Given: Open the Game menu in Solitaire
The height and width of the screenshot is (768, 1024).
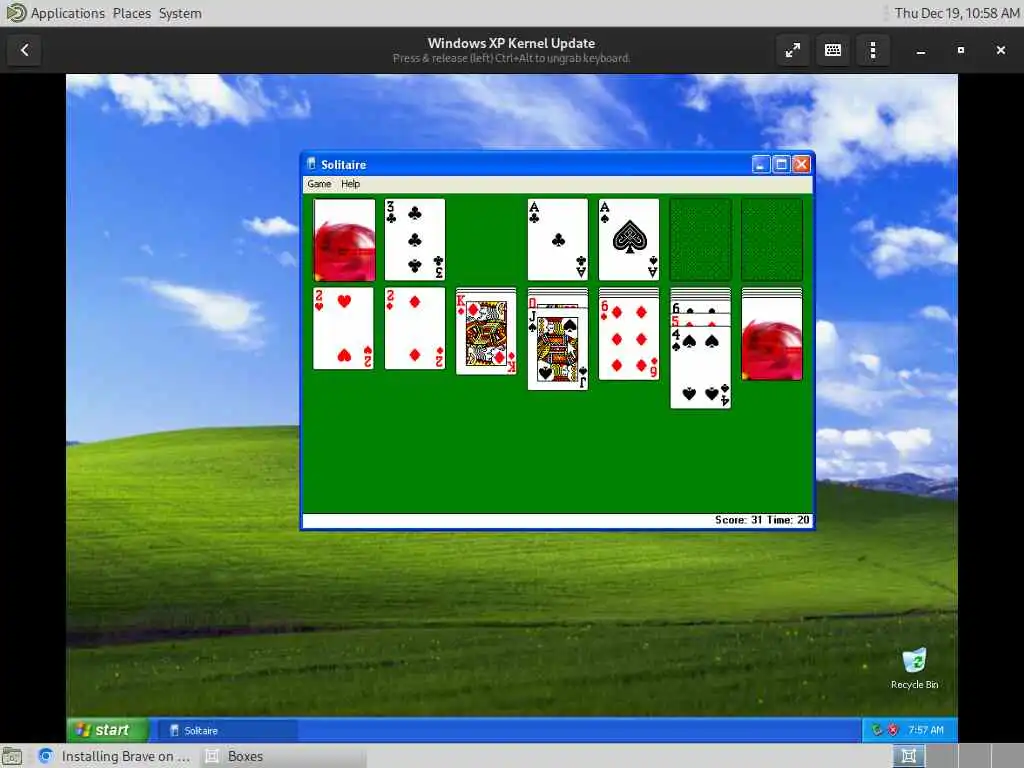Looking at the screenshot, I should 319,184.
